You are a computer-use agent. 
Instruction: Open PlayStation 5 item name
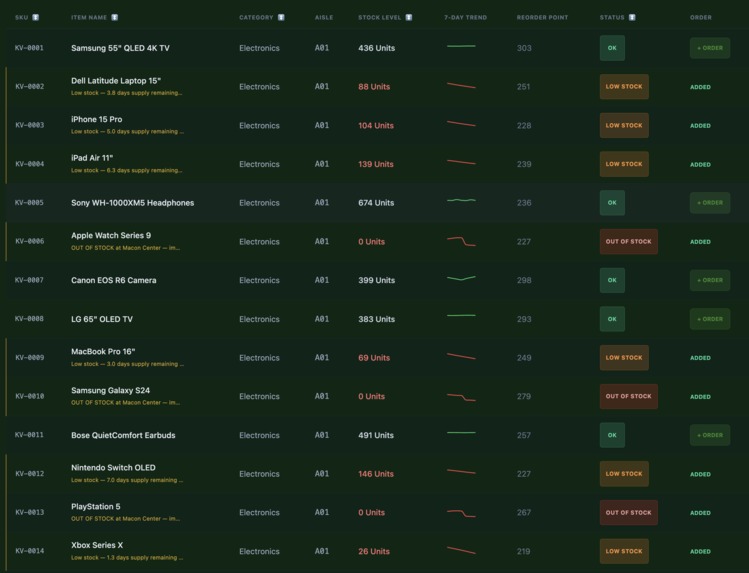pos(96,507)
